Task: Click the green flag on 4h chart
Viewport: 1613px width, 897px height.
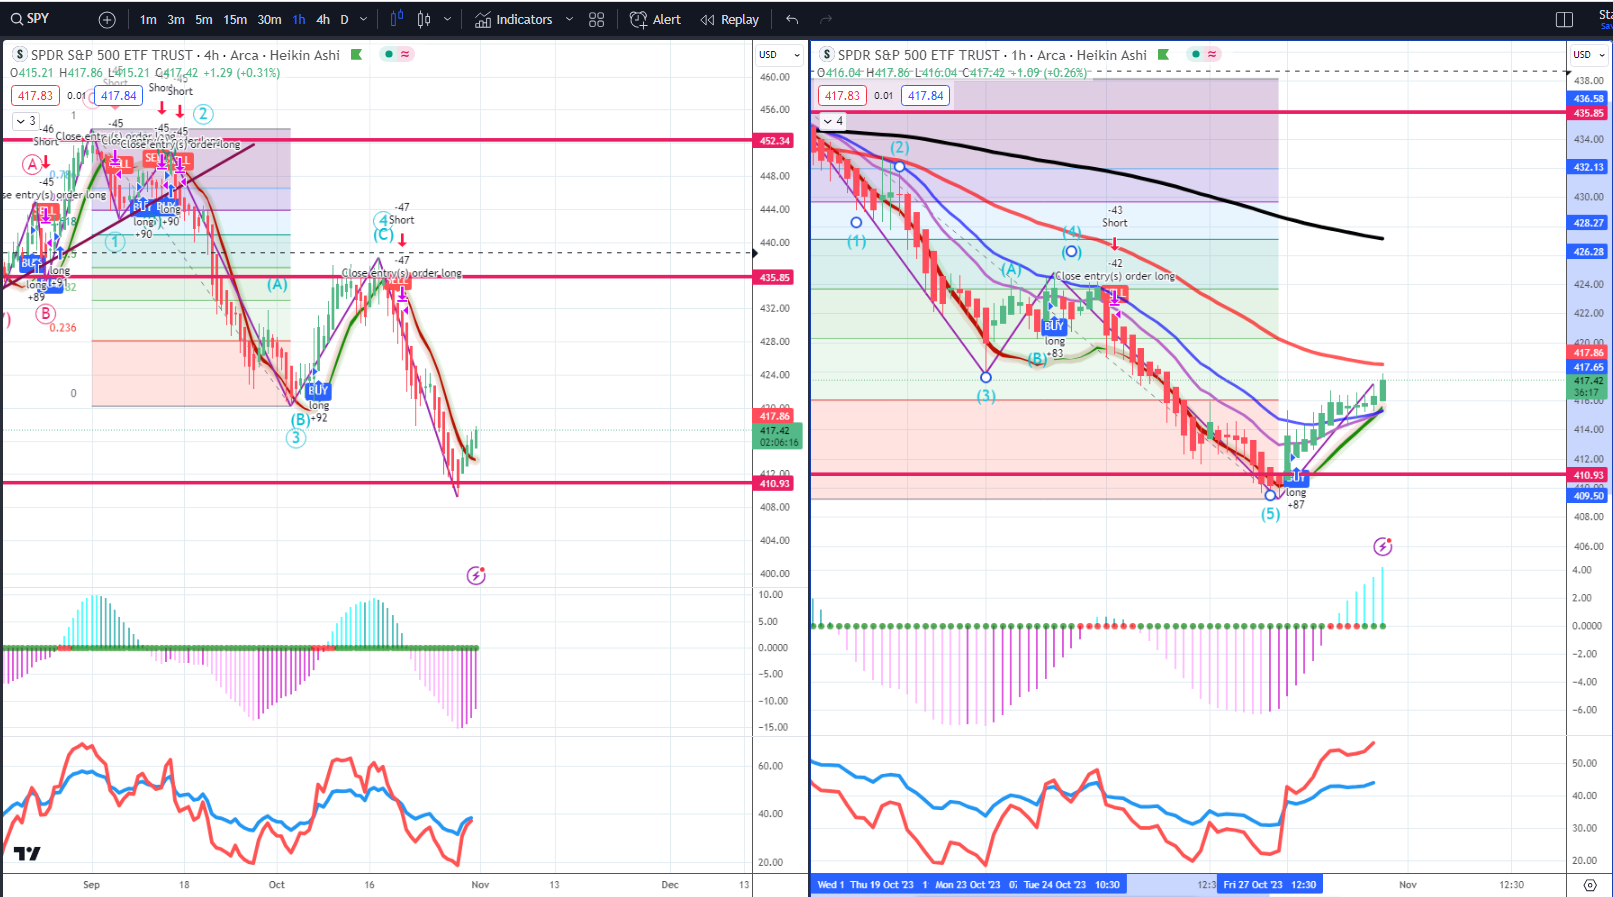Action: coord(356,55)
